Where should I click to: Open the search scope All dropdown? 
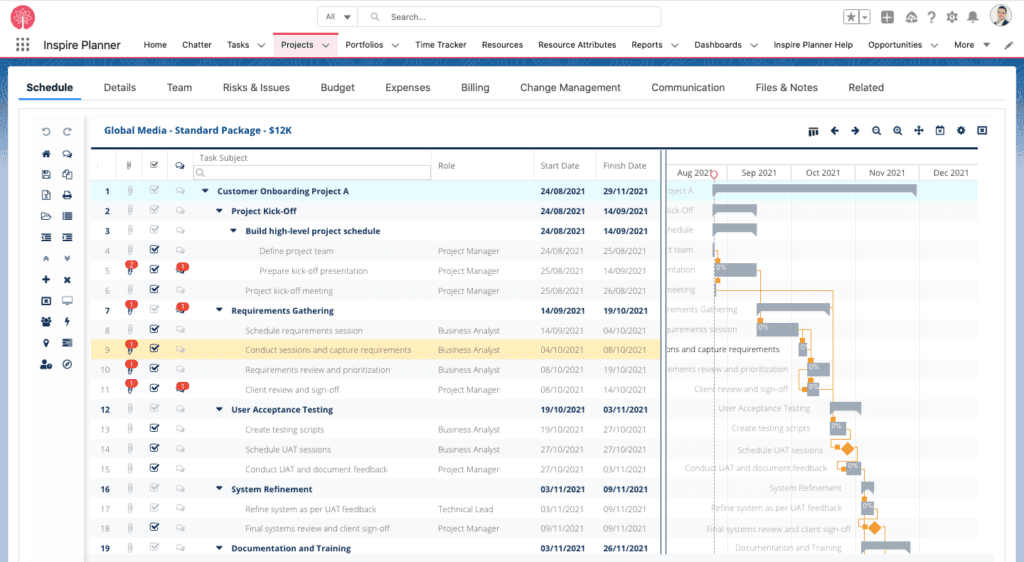click(x=338, y=17)
